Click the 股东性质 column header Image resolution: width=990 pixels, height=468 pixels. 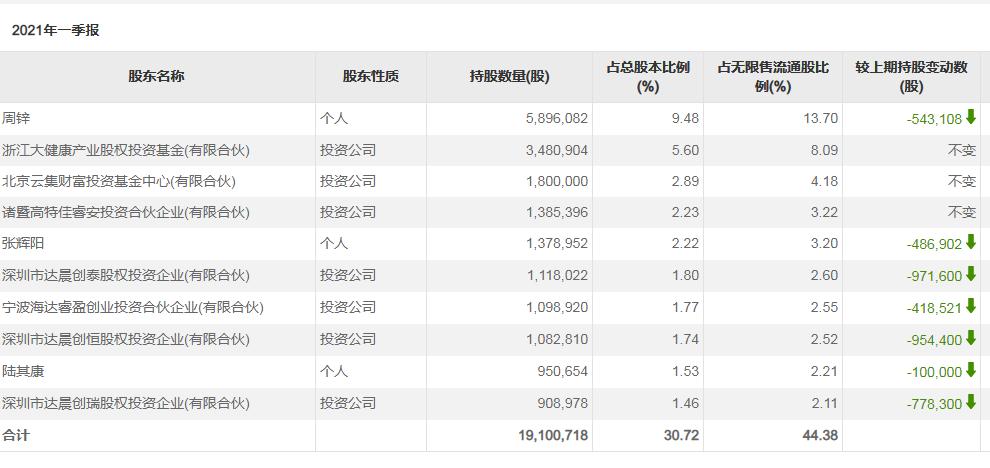point(370,76)
